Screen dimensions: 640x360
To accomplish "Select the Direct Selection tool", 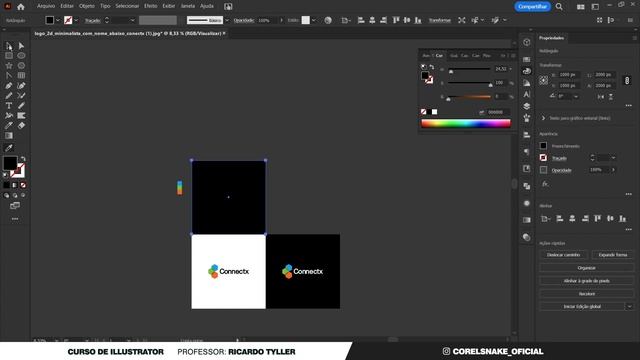I will click(21, 46).
